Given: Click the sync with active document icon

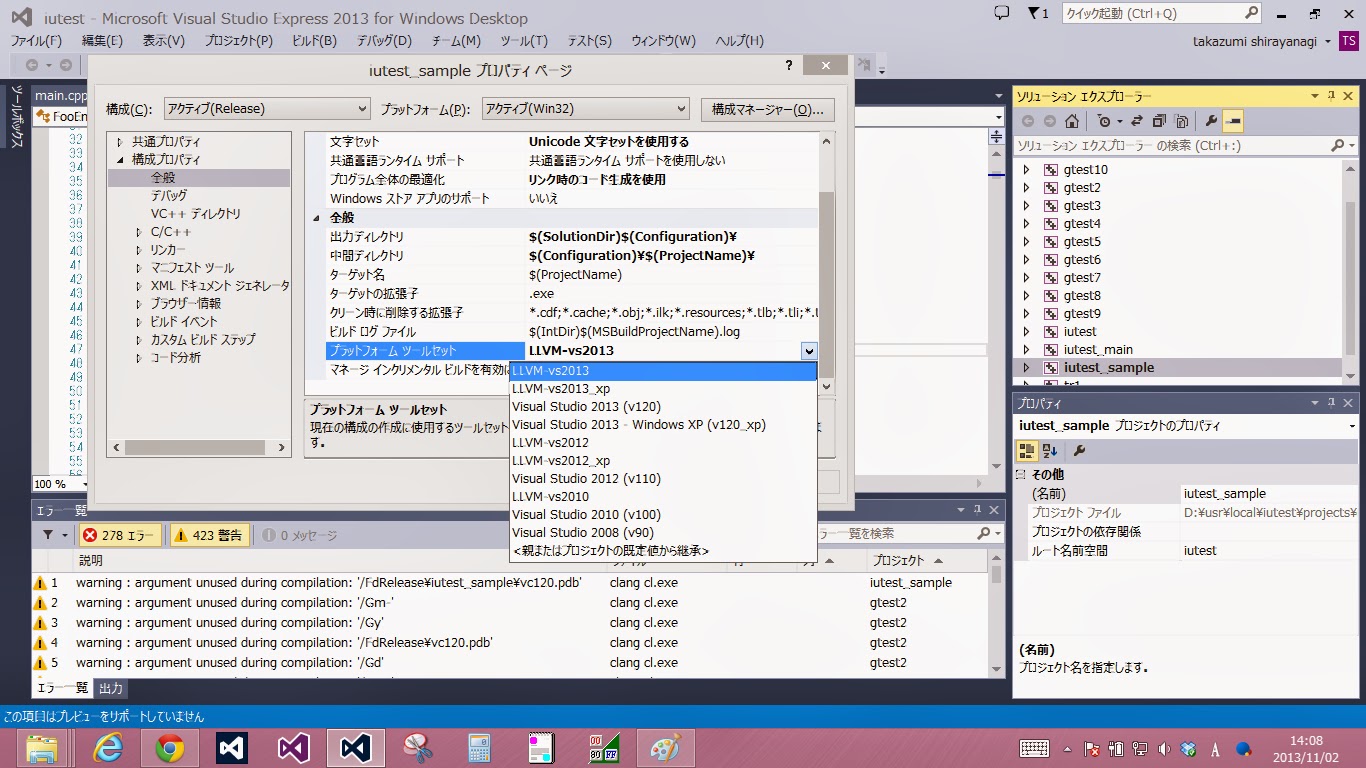Looking at the screenshot, I should [1138, 121].
